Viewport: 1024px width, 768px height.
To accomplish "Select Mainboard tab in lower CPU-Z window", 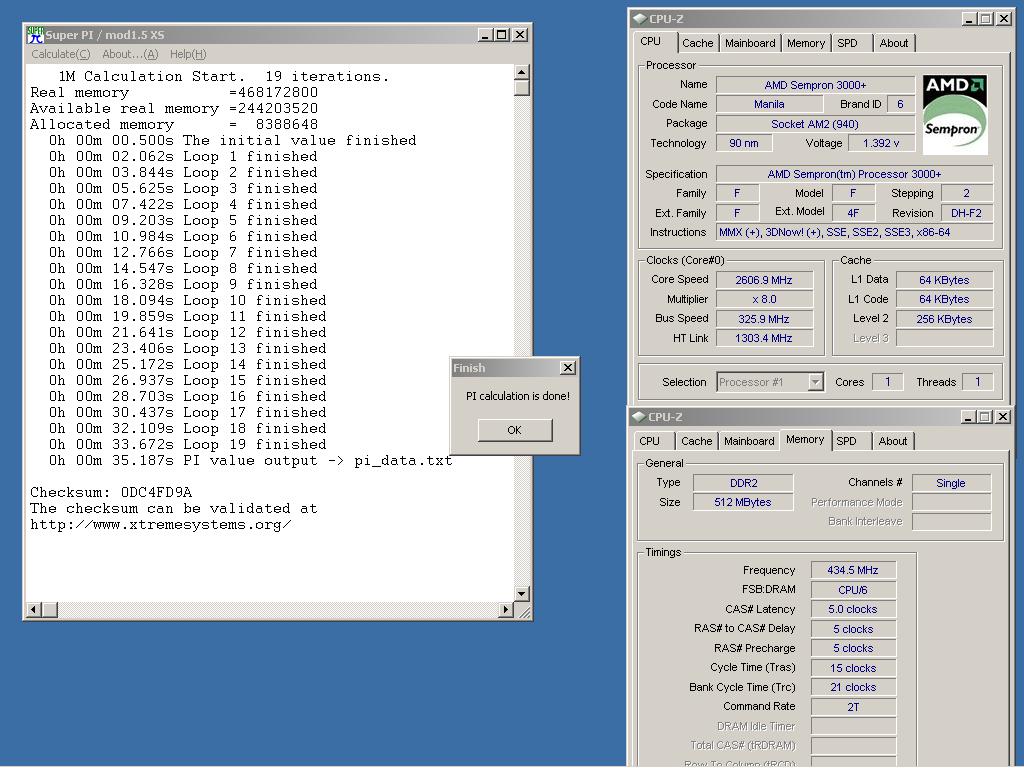I will 749,441.
